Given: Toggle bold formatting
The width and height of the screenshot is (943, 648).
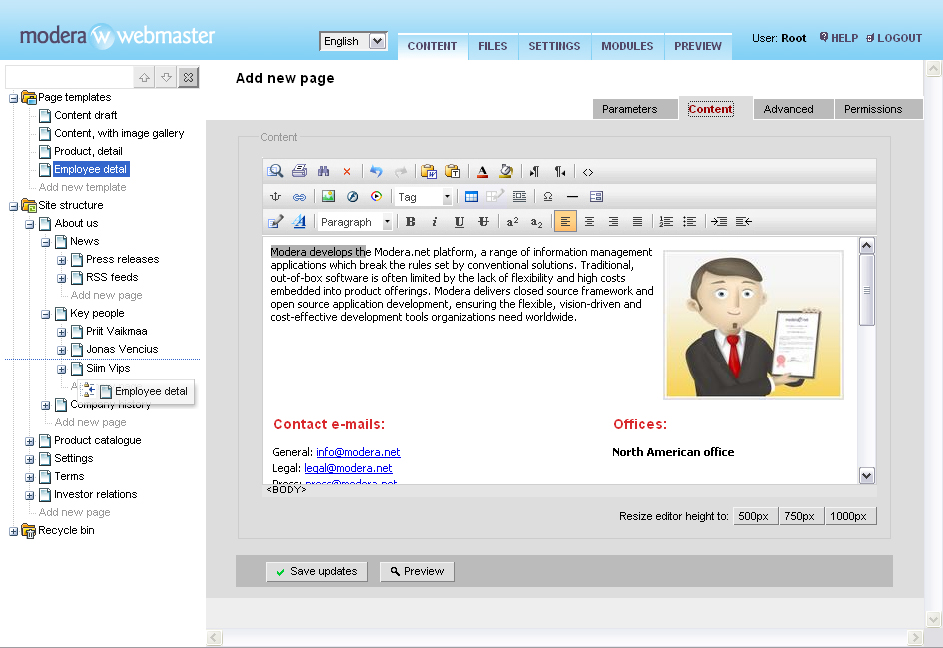Looking at the screenshot, I should pos(411,221).
